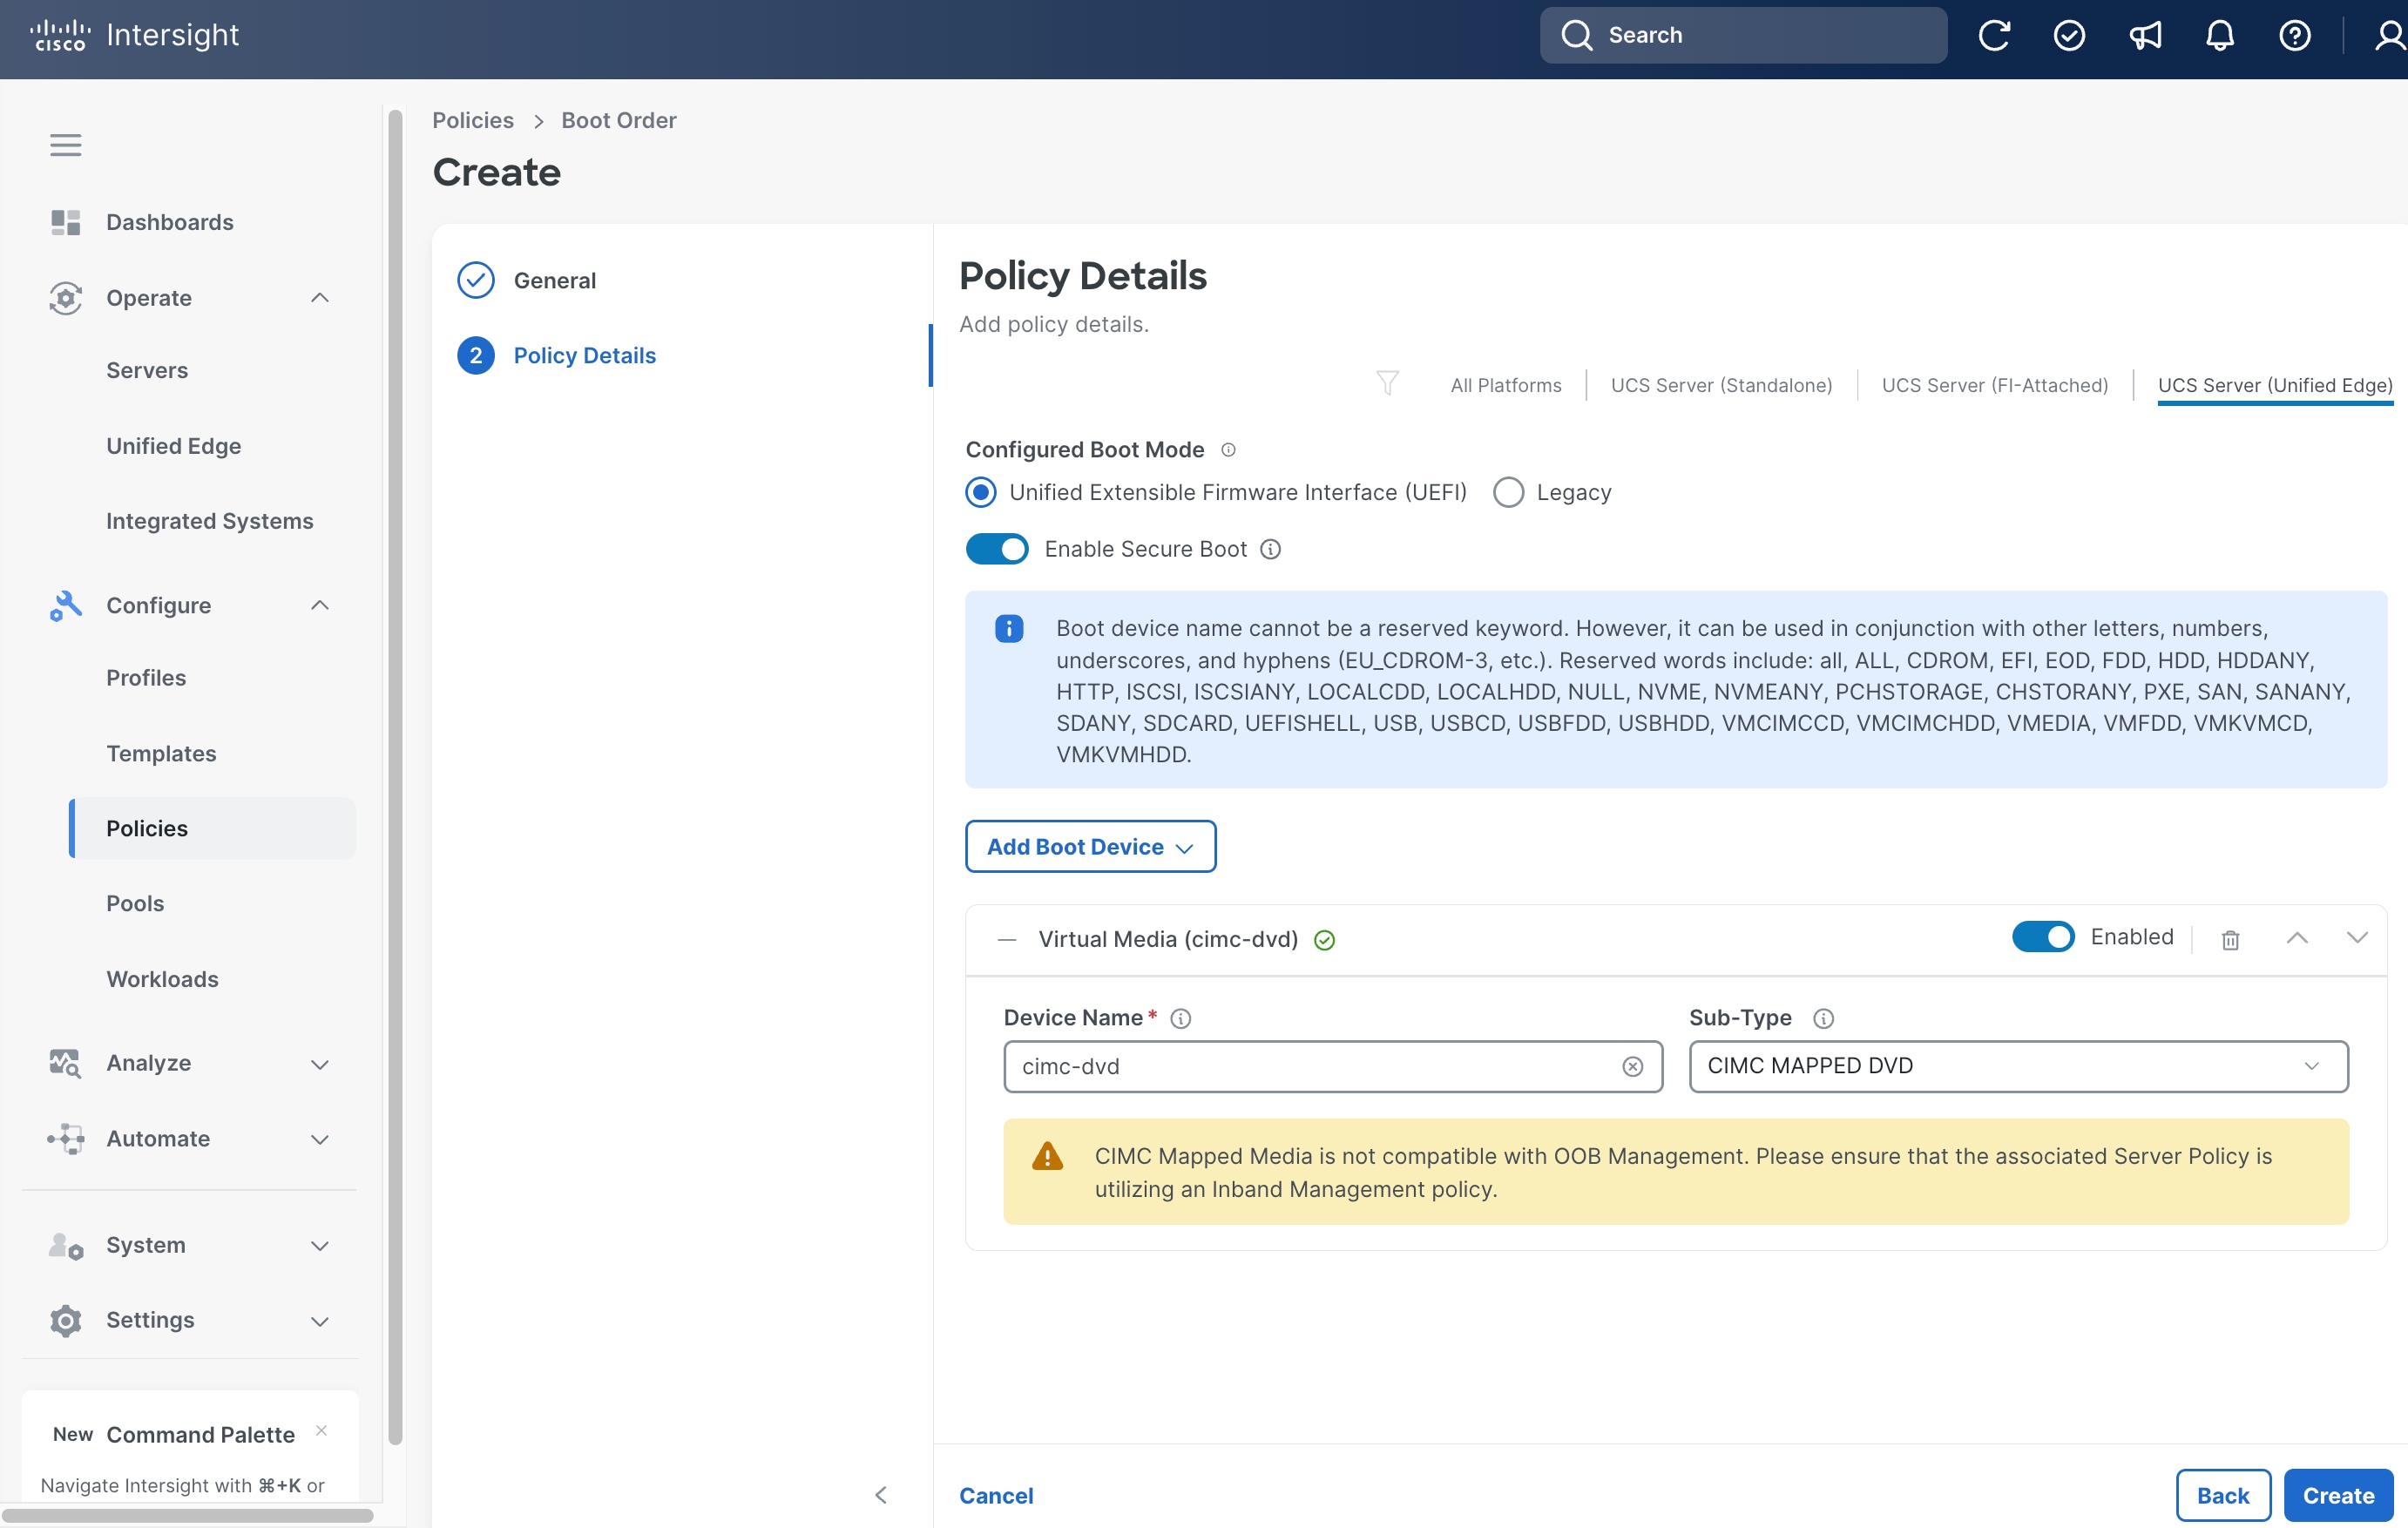The height and width of the screenshot is (1528, 2408).
Task: Toggle the hamburger navigation menu
Action: [66, 145]
